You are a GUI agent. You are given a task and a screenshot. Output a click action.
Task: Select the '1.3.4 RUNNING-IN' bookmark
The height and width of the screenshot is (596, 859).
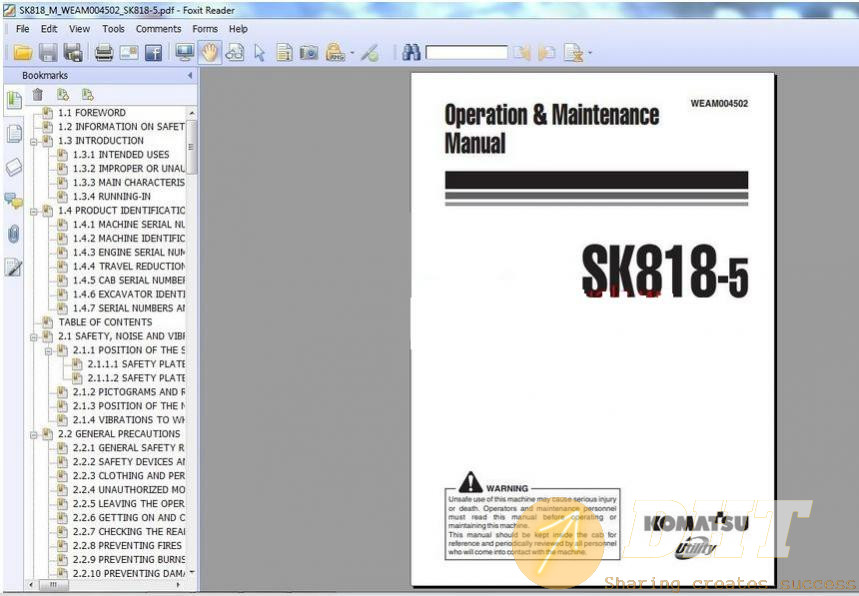click(x=112, y=197)
